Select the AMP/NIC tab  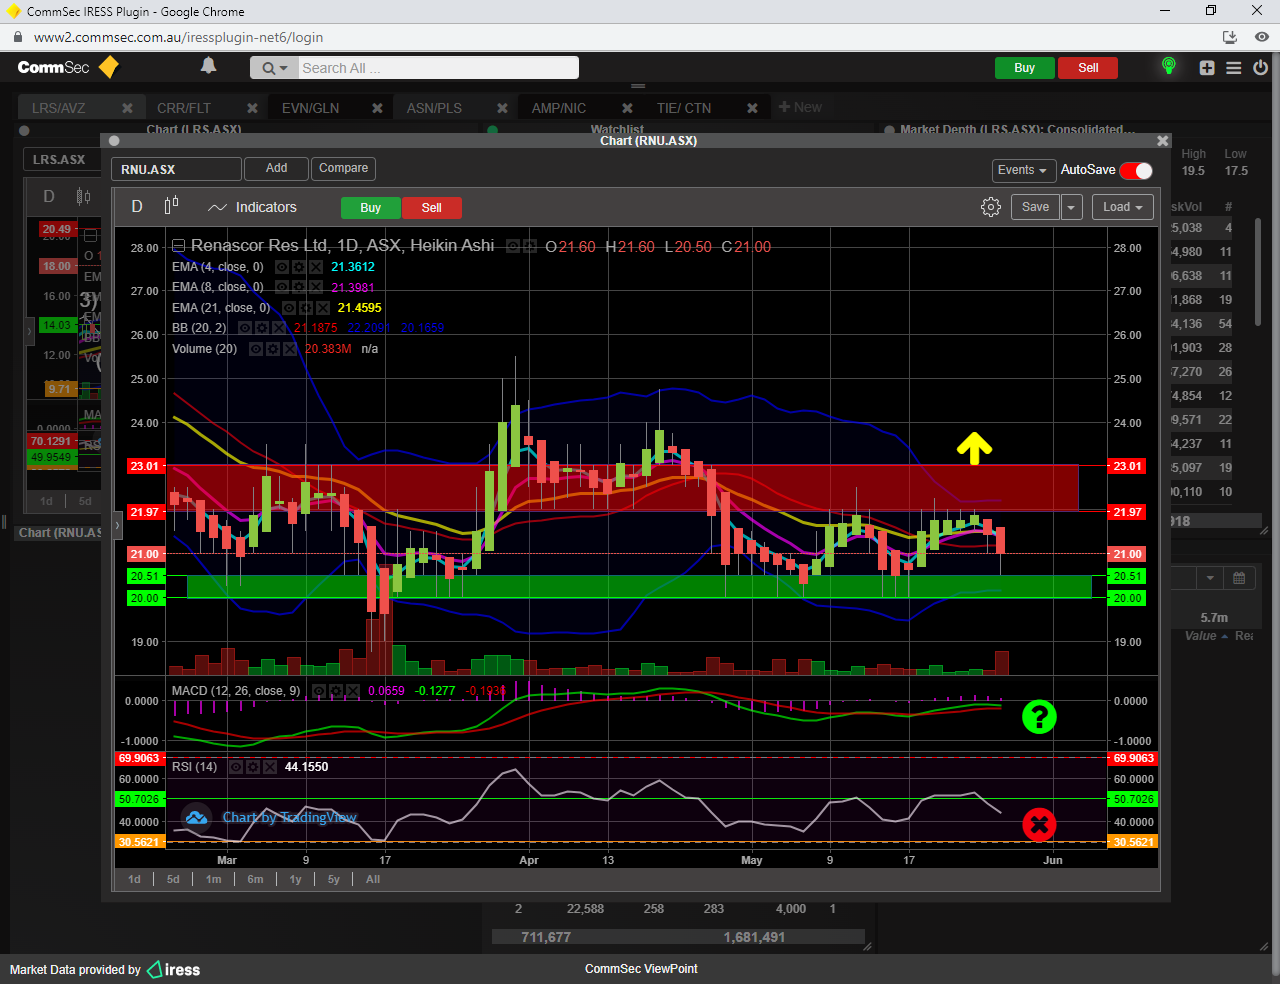tap(558, 108)
